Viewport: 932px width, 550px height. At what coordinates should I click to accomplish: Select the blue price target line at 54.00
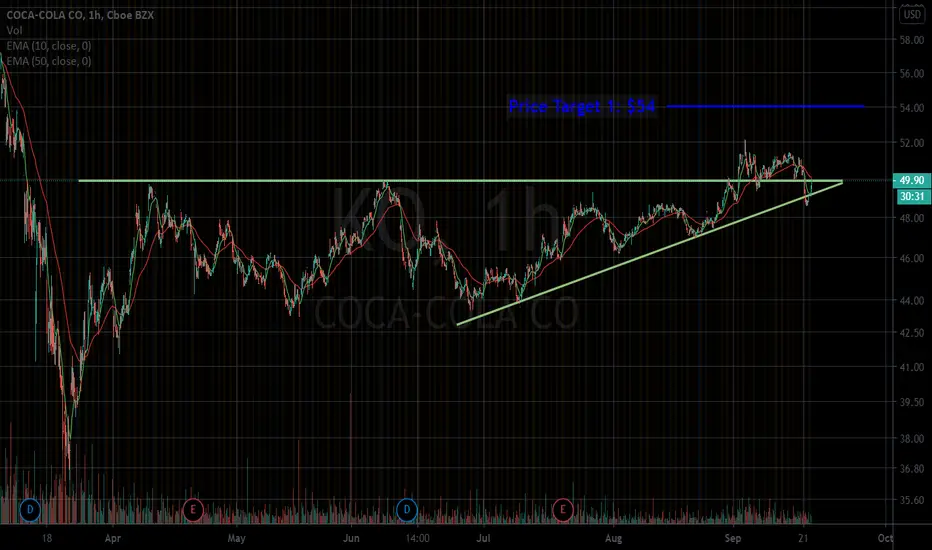click(766, 106)
